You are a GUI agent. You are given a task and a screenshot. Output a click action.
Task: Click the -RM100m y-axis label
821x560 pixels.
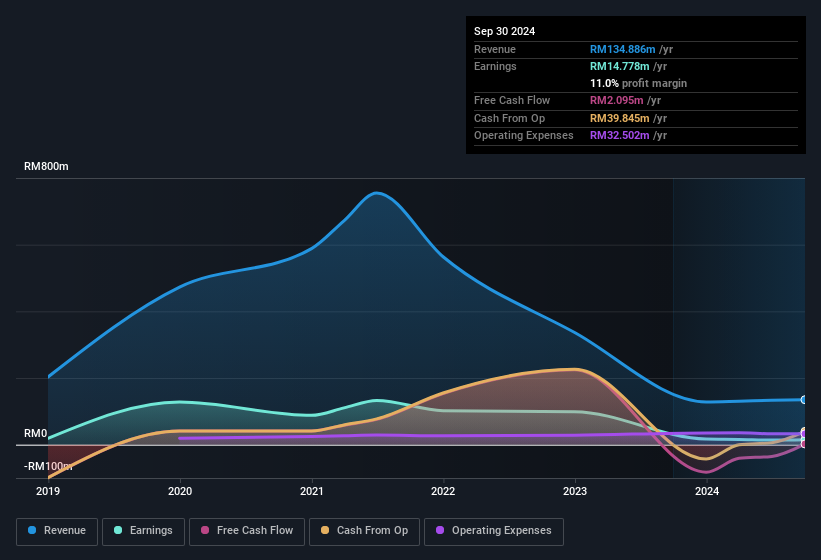(48, 466)
